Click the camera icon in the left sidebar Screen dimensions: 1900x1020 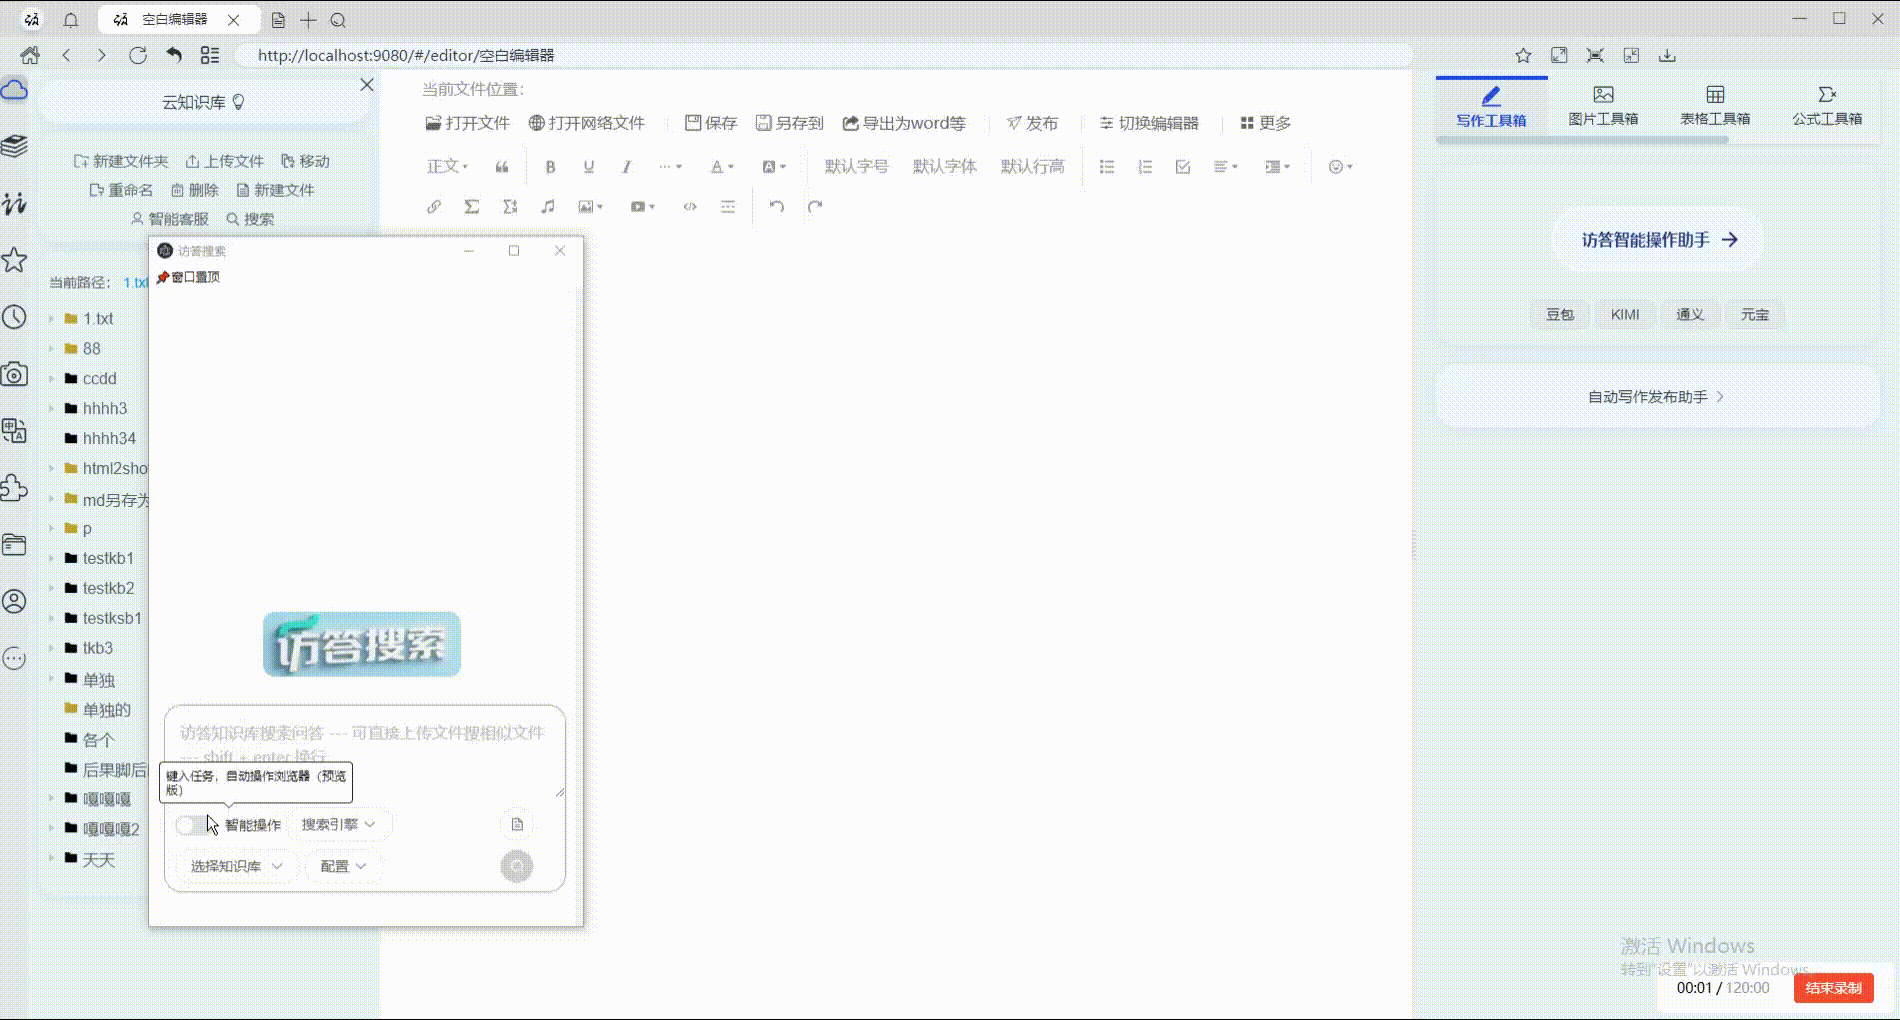pos(15,375)
